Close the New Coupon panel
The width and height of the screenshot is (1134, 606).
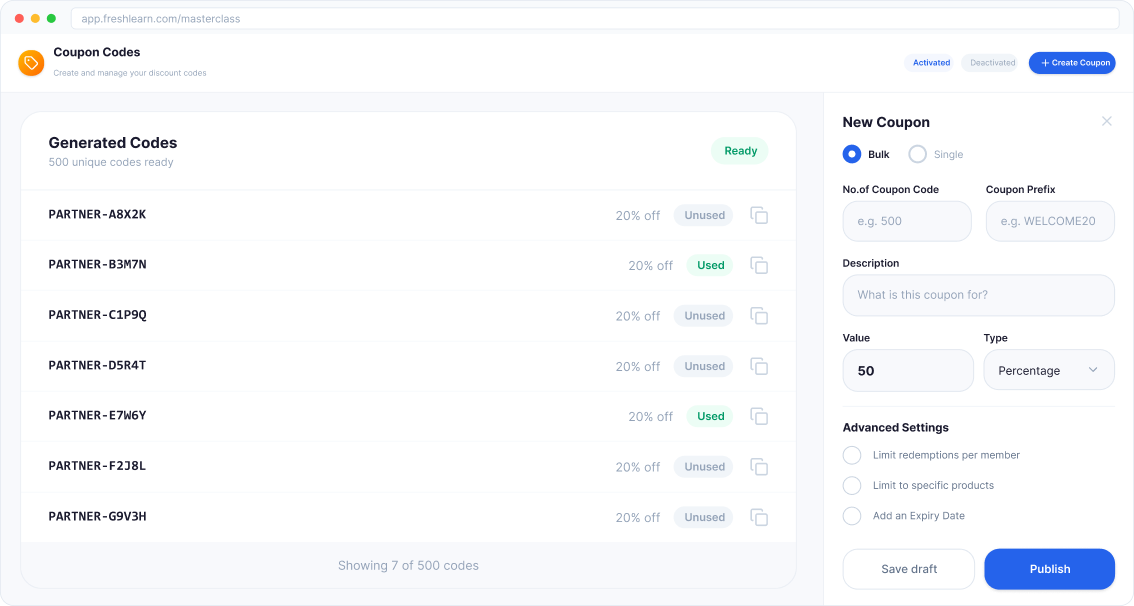tap(1107, 121)
